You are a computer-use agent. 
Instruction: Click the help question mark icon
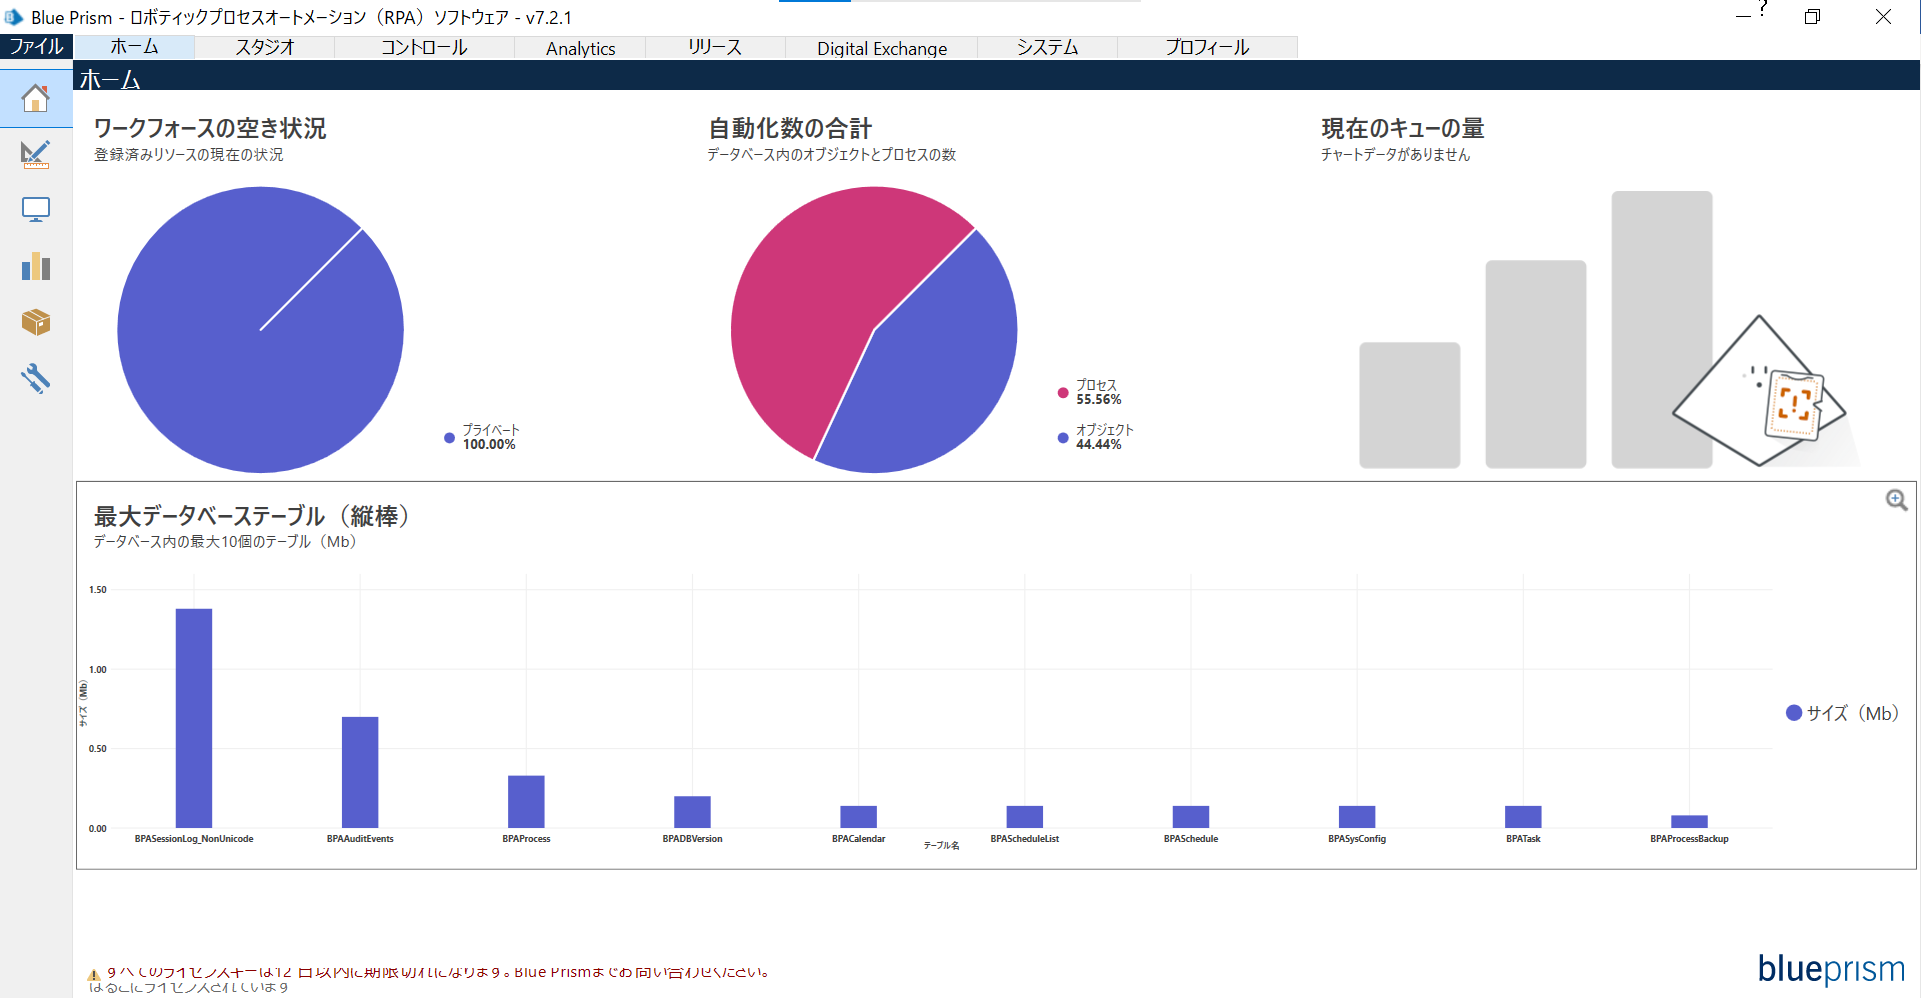(x=1762, y=9)
